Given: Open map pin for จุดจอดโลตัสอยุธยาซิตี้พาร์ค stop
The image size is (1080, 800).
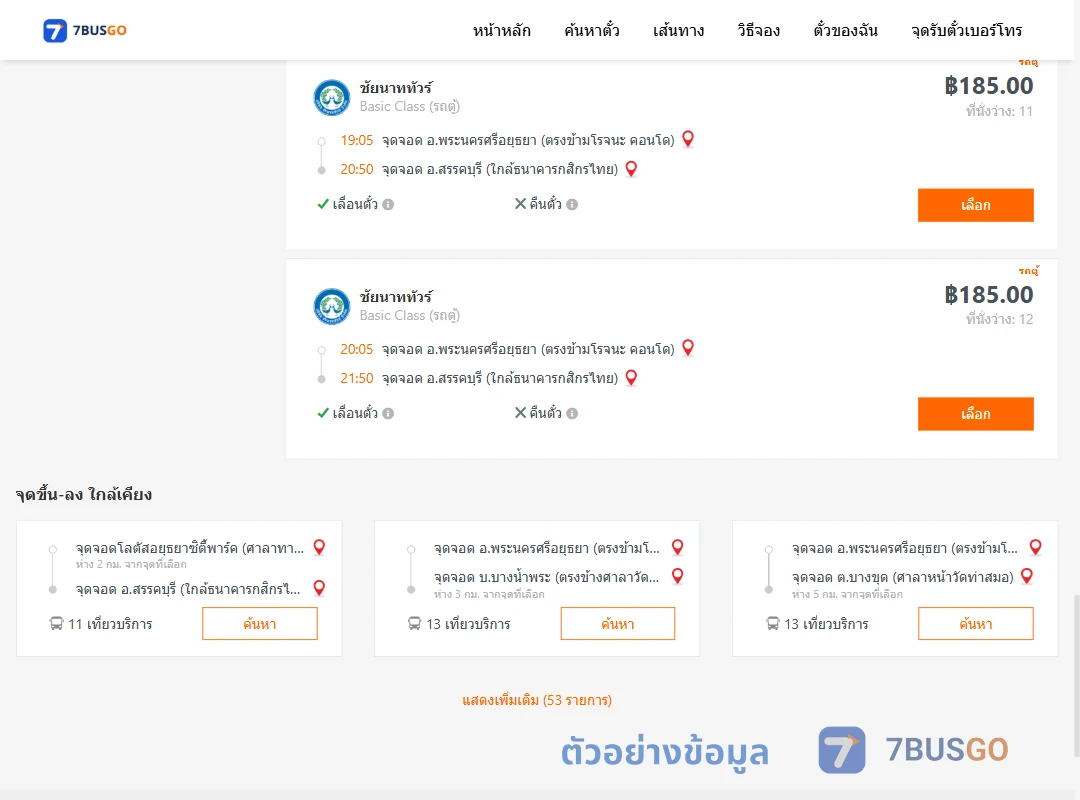Looking at the screenshot, I should coord(319,547).
